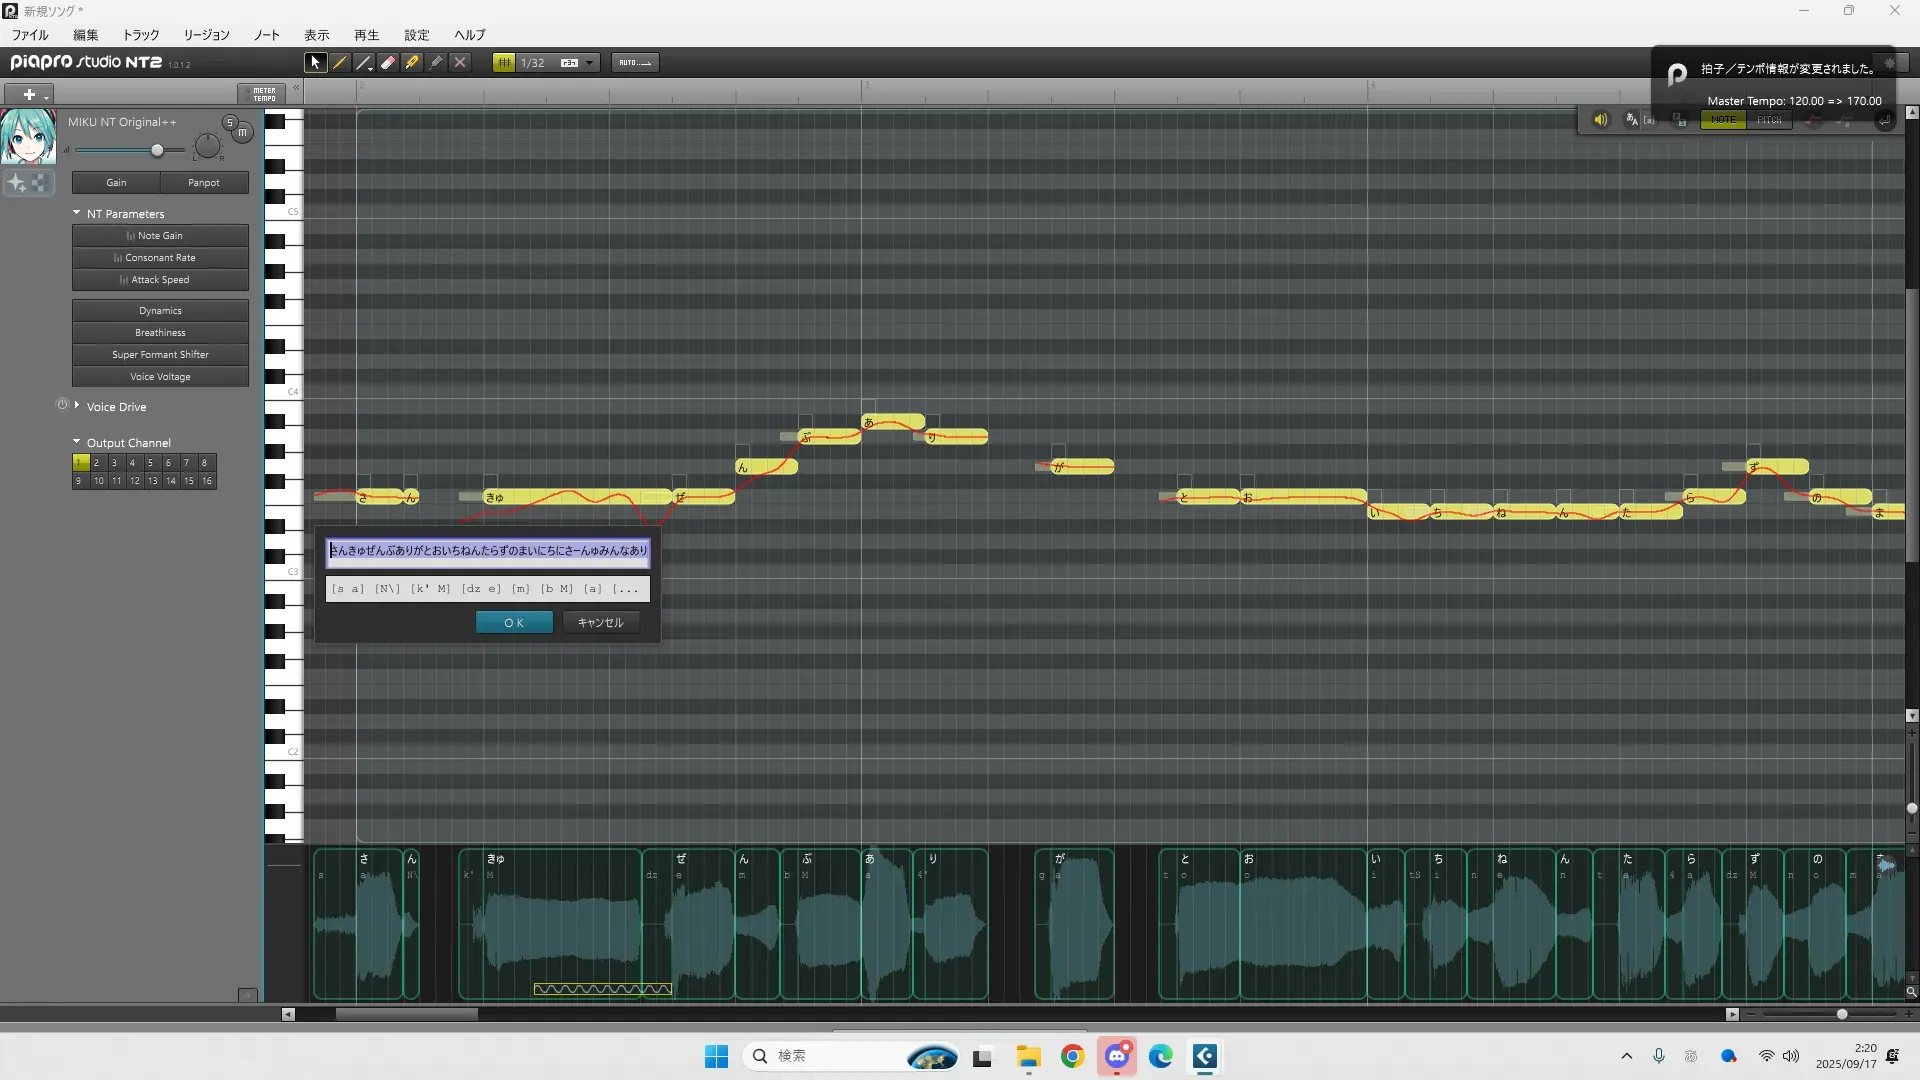Click the track volume slider knob

click(157, 150)
